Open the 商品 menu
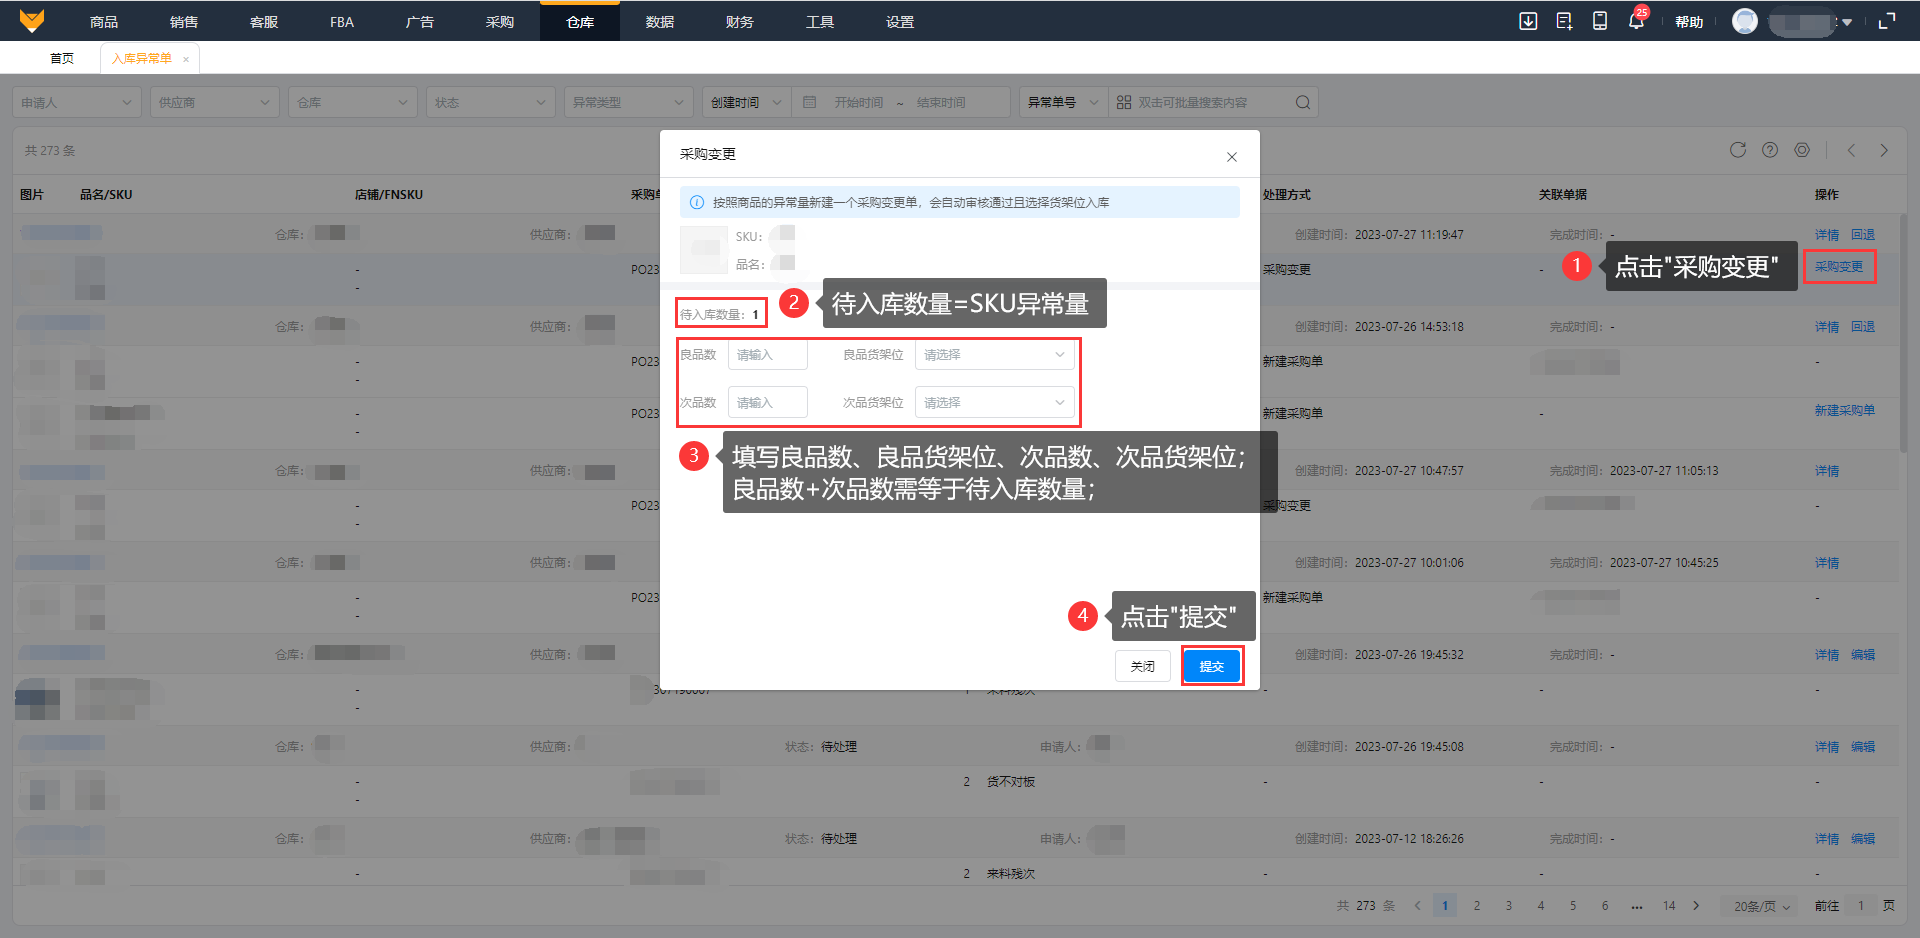The width and height of the screenshot is (1920, 938). (x=104, y=21)
